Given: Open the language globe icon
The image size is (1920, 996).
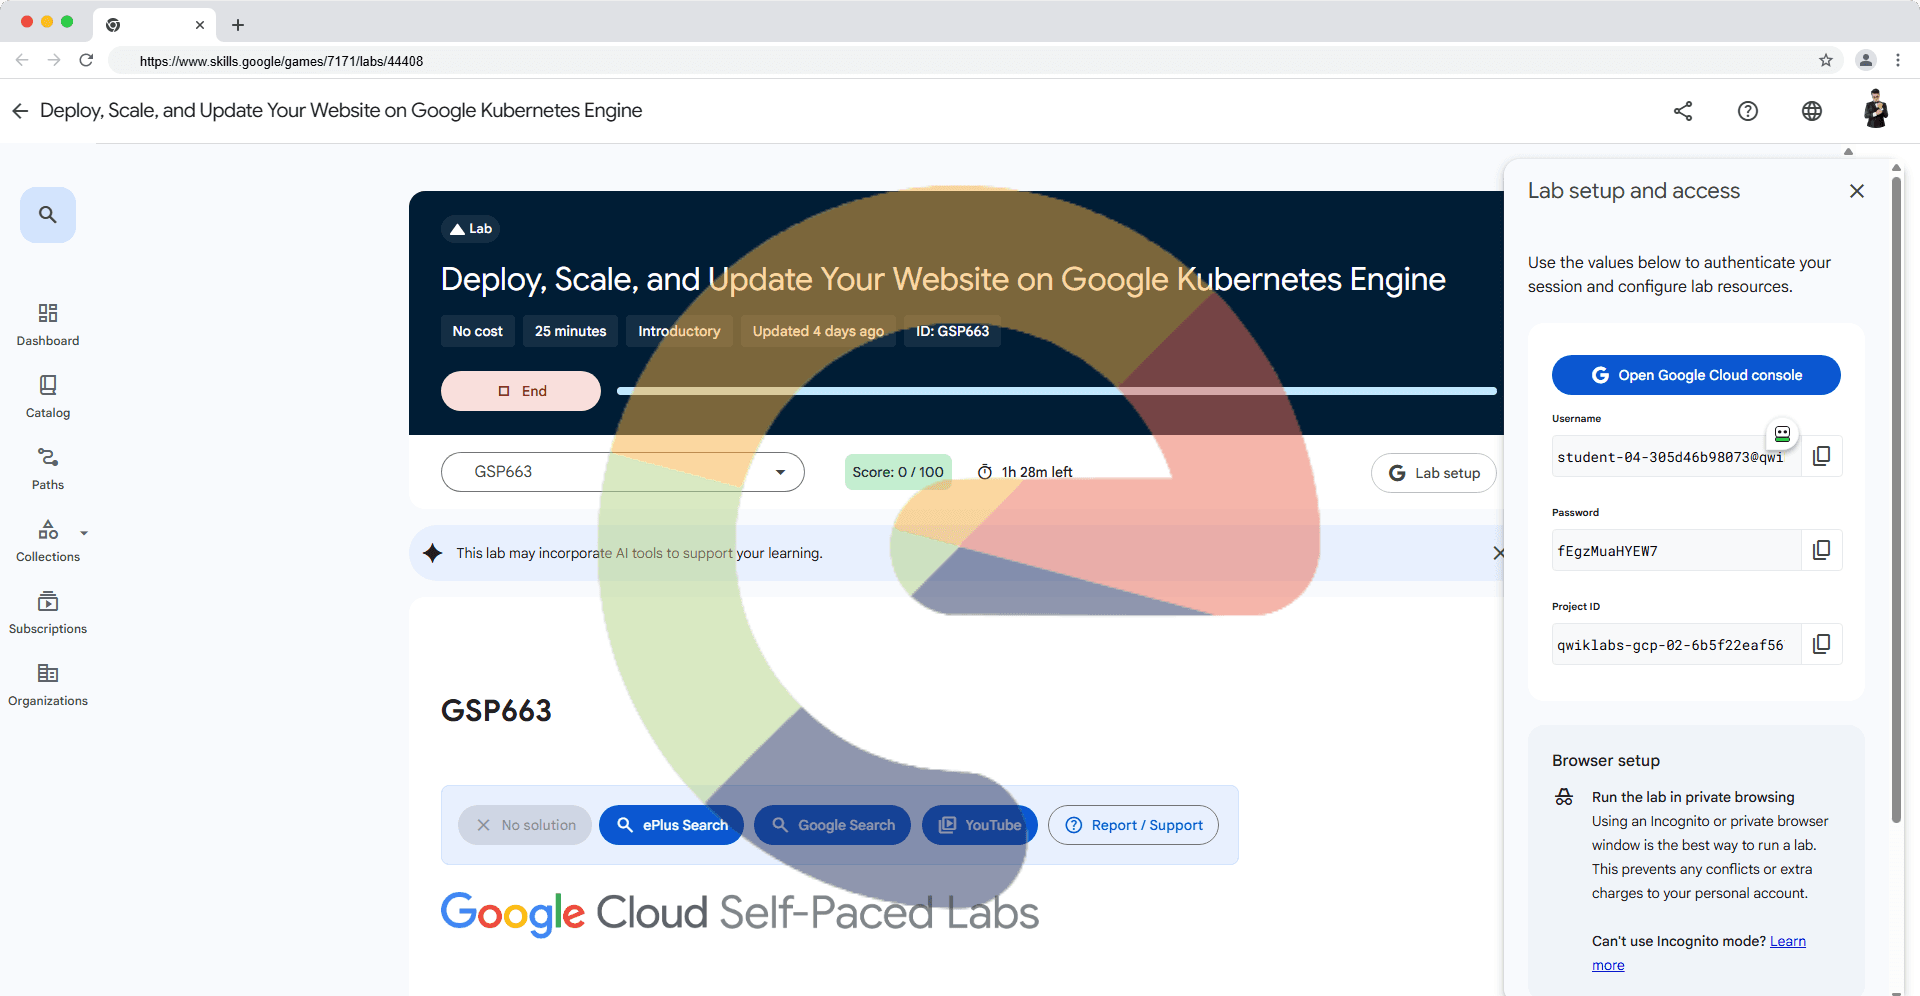Looking at the screenshot, I should [x=1812, y=111].
